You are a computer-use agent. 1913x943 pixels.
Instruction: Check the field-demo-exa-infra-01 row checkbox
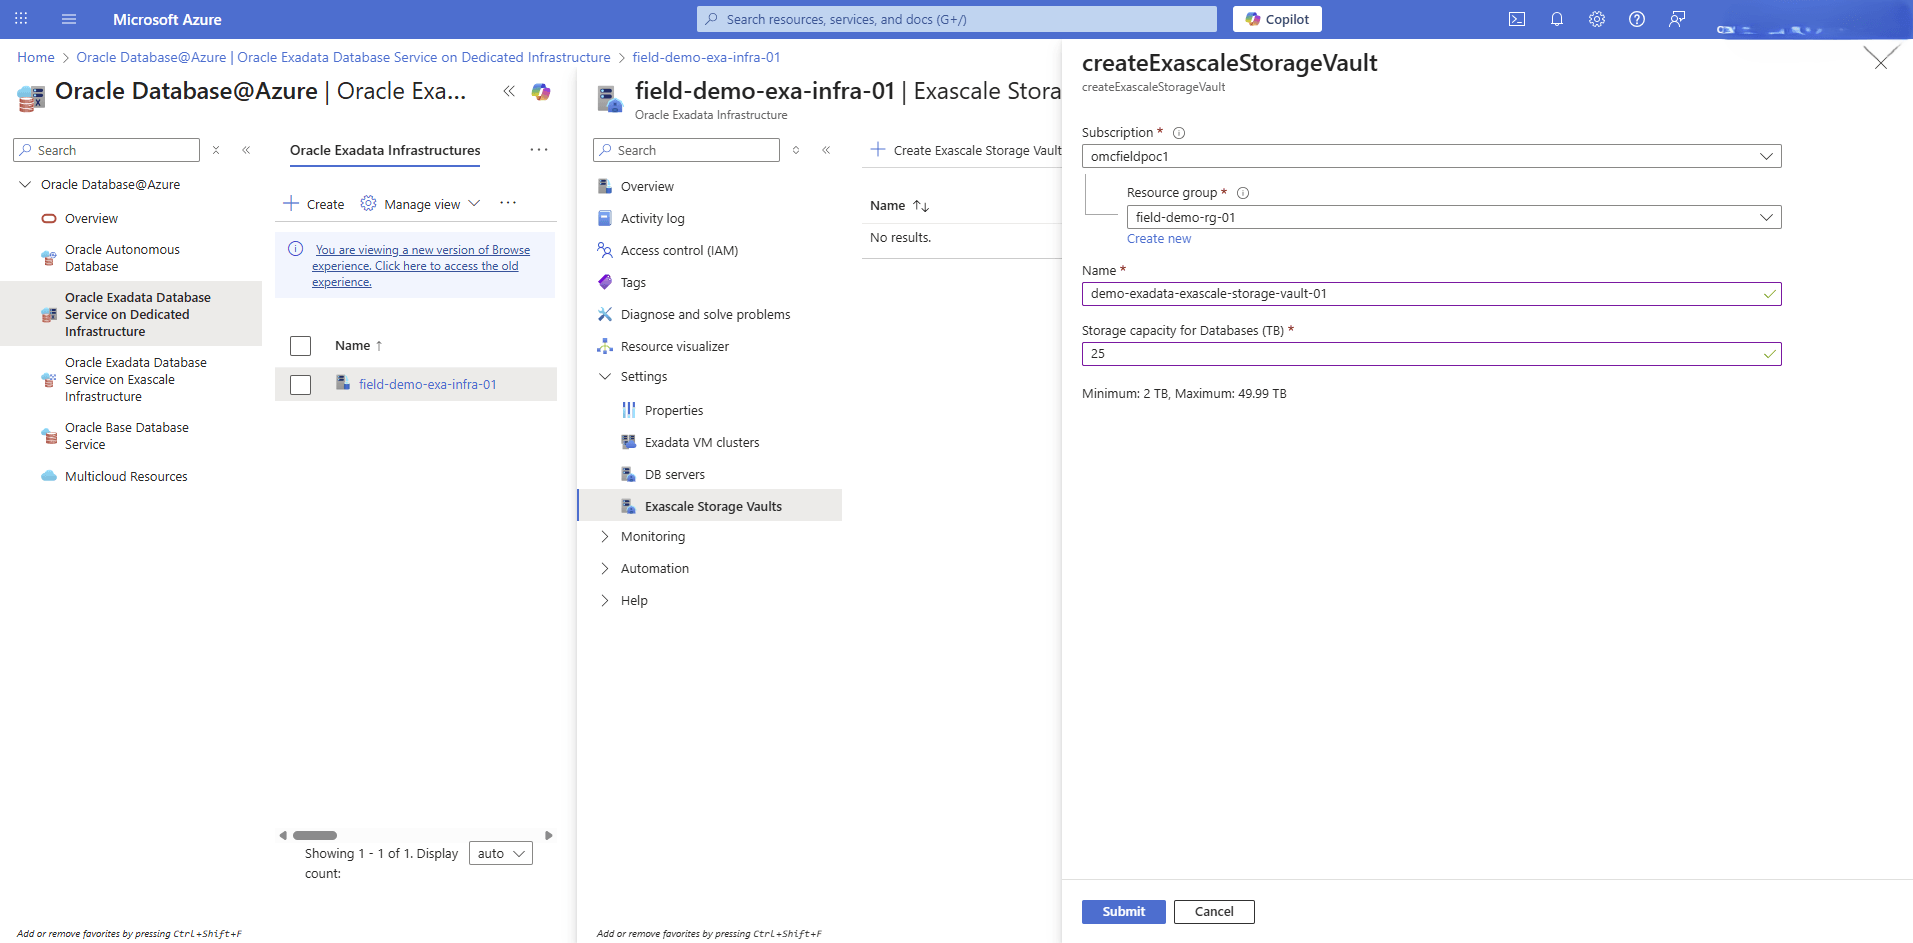pyautogui.click(x=300, y=384)
